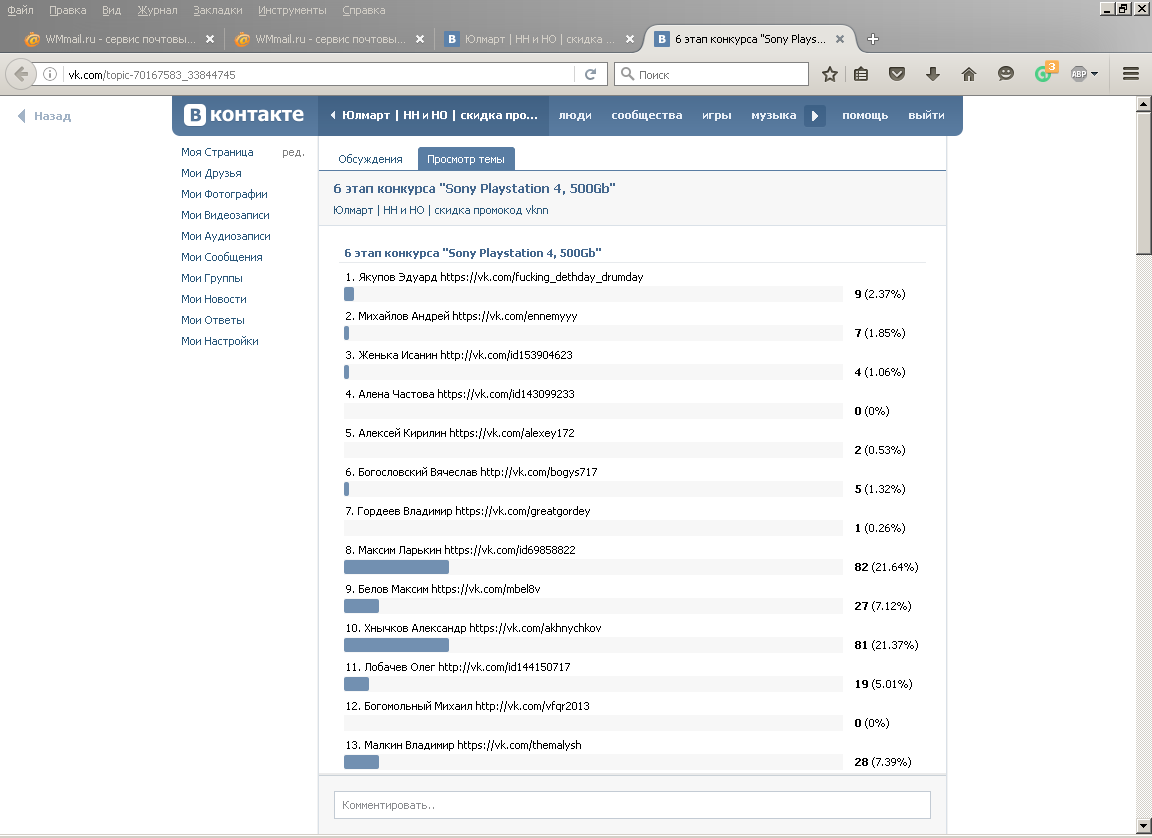Click the smiley chat icon in toolbar
The image size is (1152, 838).
click(x=1006, y=73)
